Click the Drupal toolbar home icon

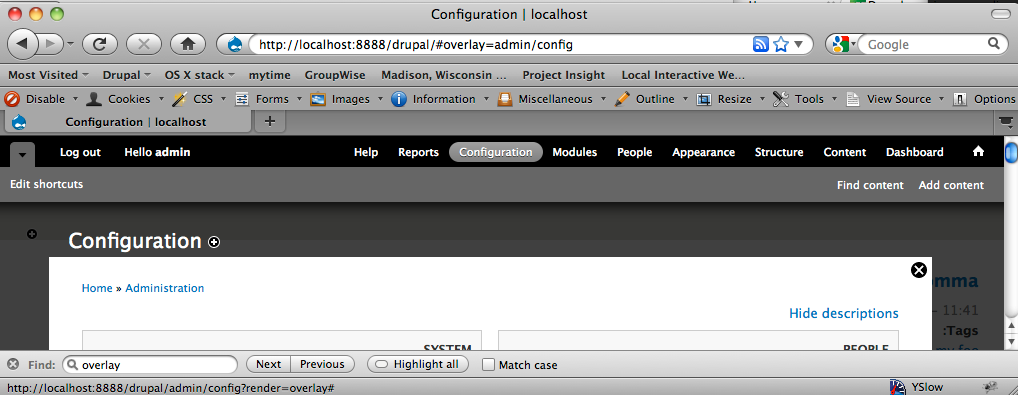click(x=978, y=151)
